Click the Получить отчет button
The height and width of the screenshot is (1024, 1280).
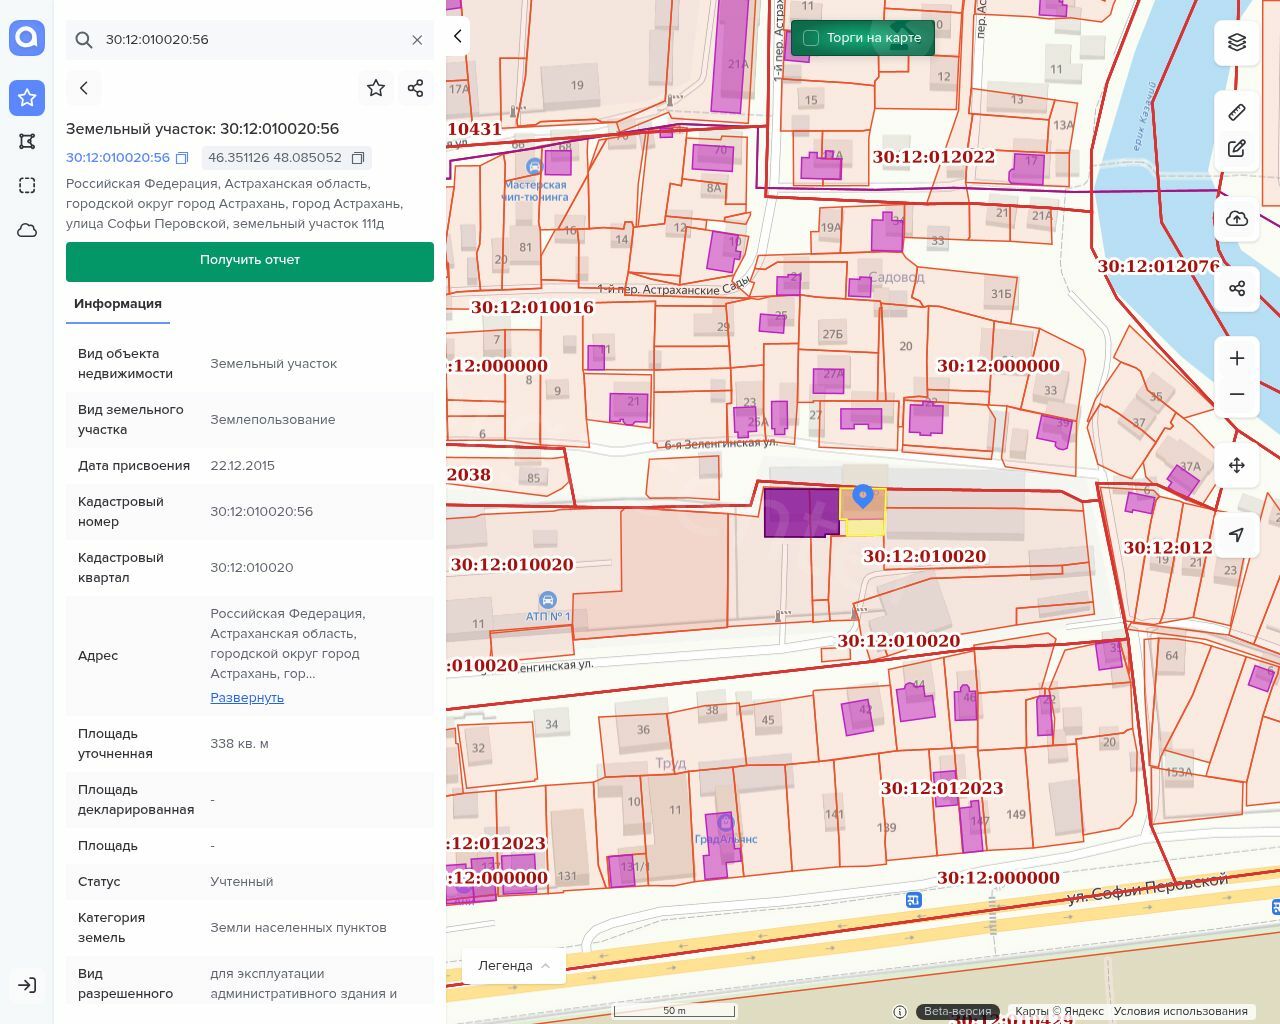(250, 260)
